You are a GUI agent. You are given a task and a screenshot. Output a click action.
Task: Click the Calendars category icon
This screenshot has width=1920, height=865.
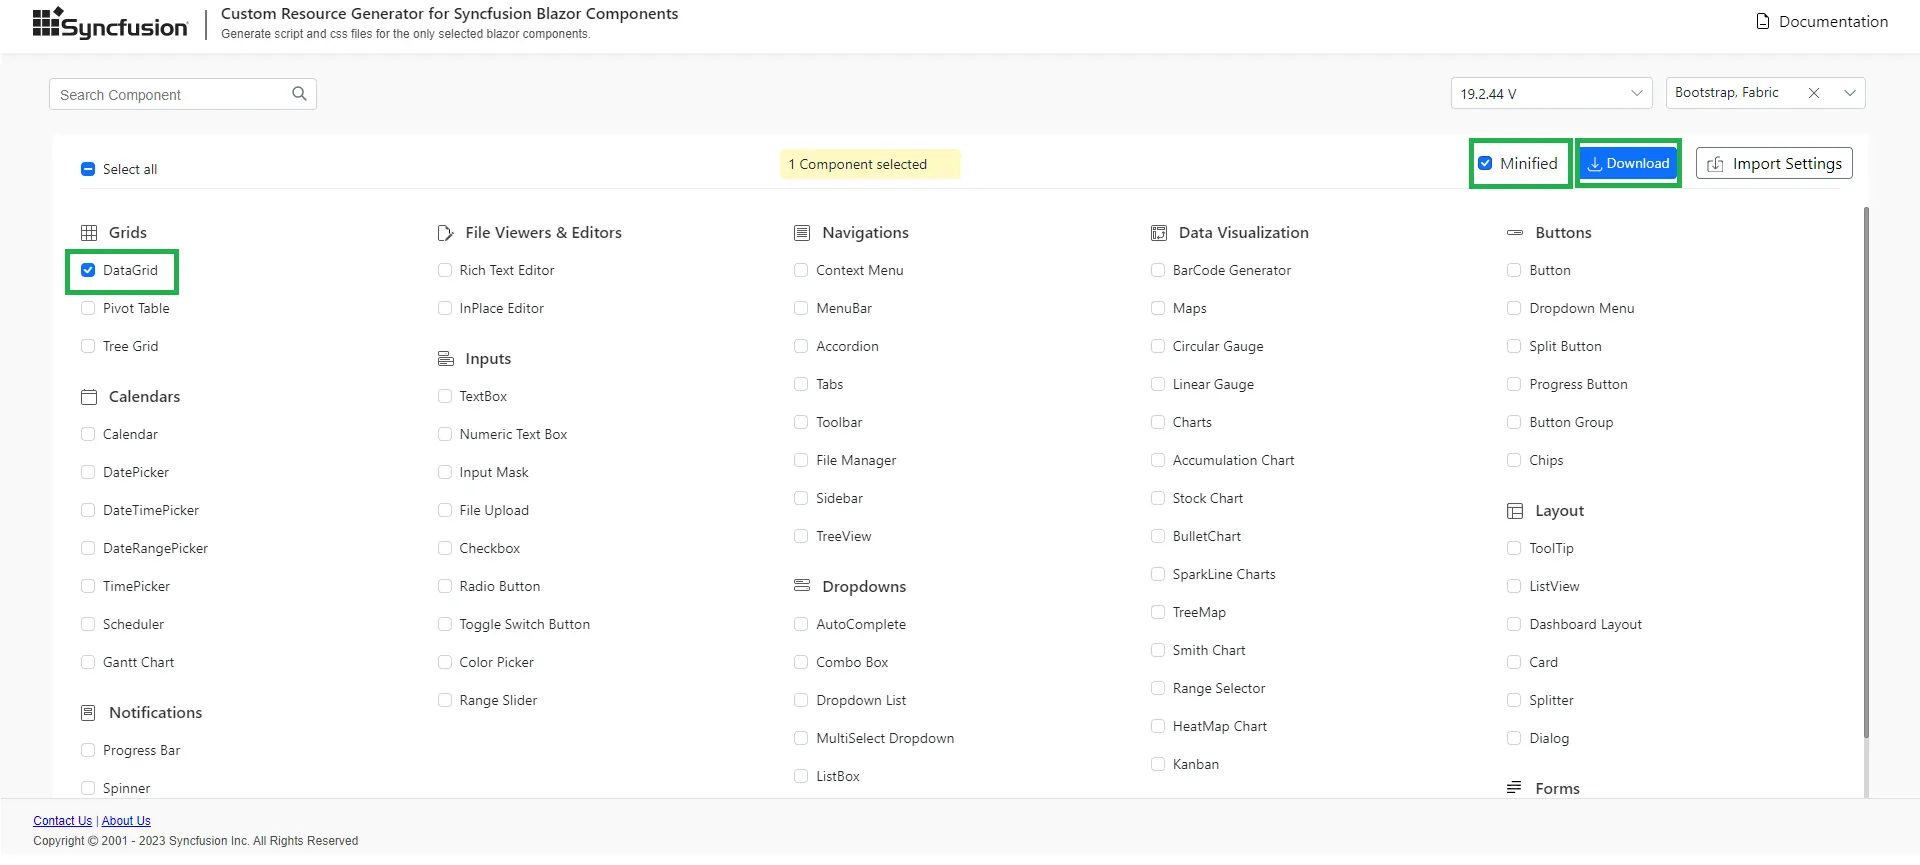(x=89, y=397)
